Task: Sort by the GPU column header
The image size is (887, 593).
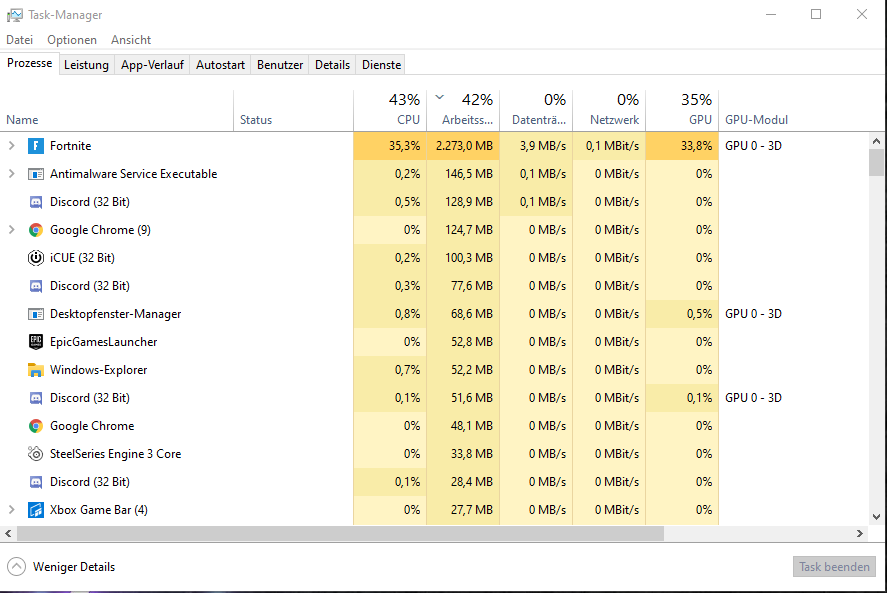Action: pyautogui.click(x=682, y=111)
